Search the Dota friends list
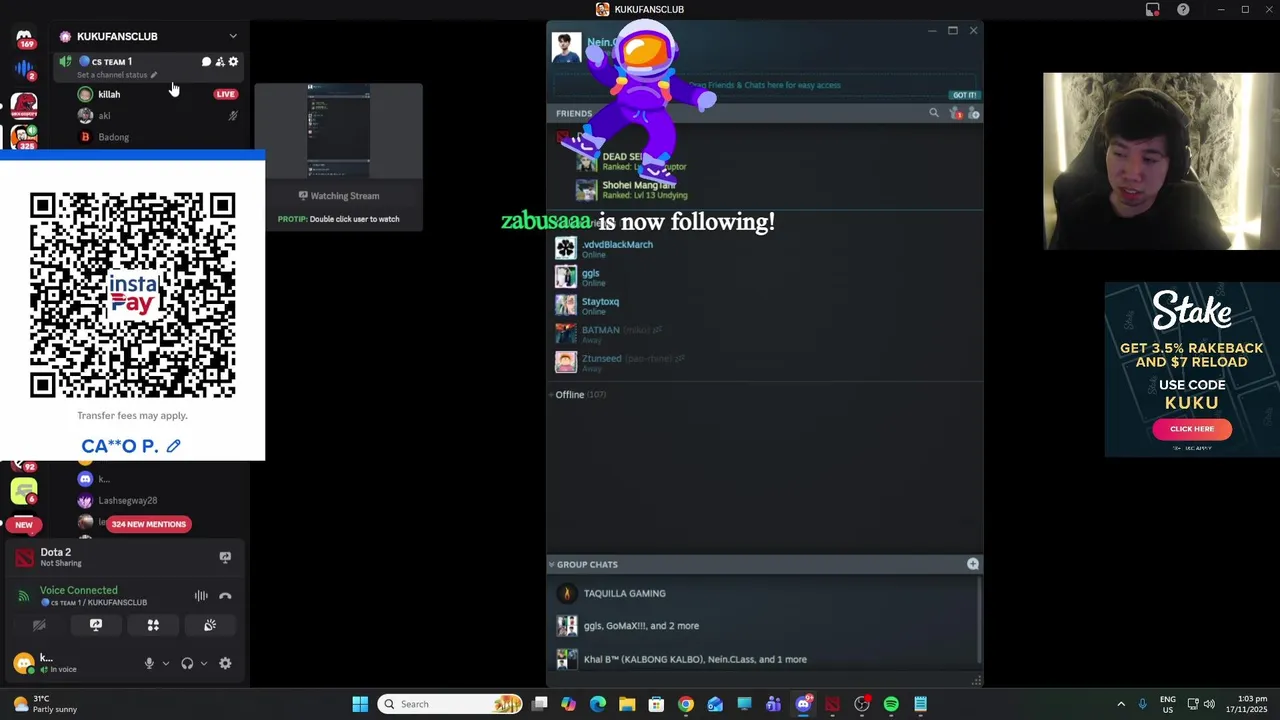1280x720 pixels. point(934,113)
